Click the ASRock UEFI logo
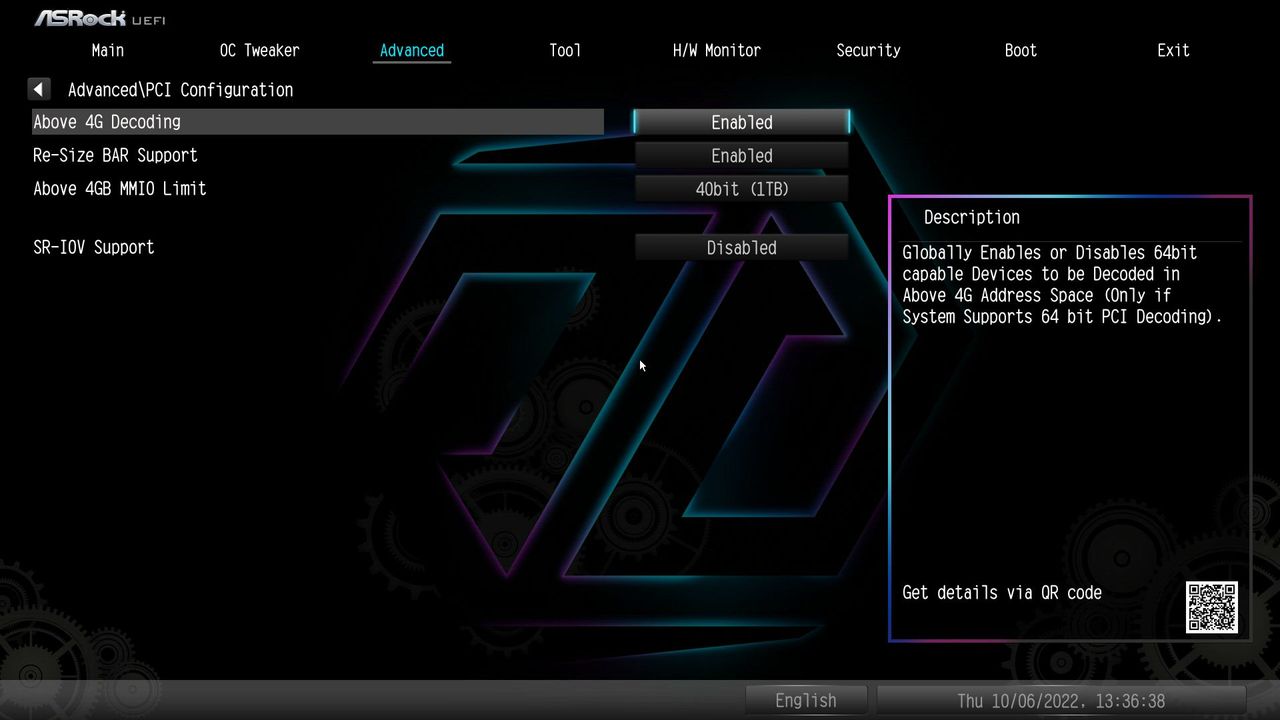 coord(99,18)
